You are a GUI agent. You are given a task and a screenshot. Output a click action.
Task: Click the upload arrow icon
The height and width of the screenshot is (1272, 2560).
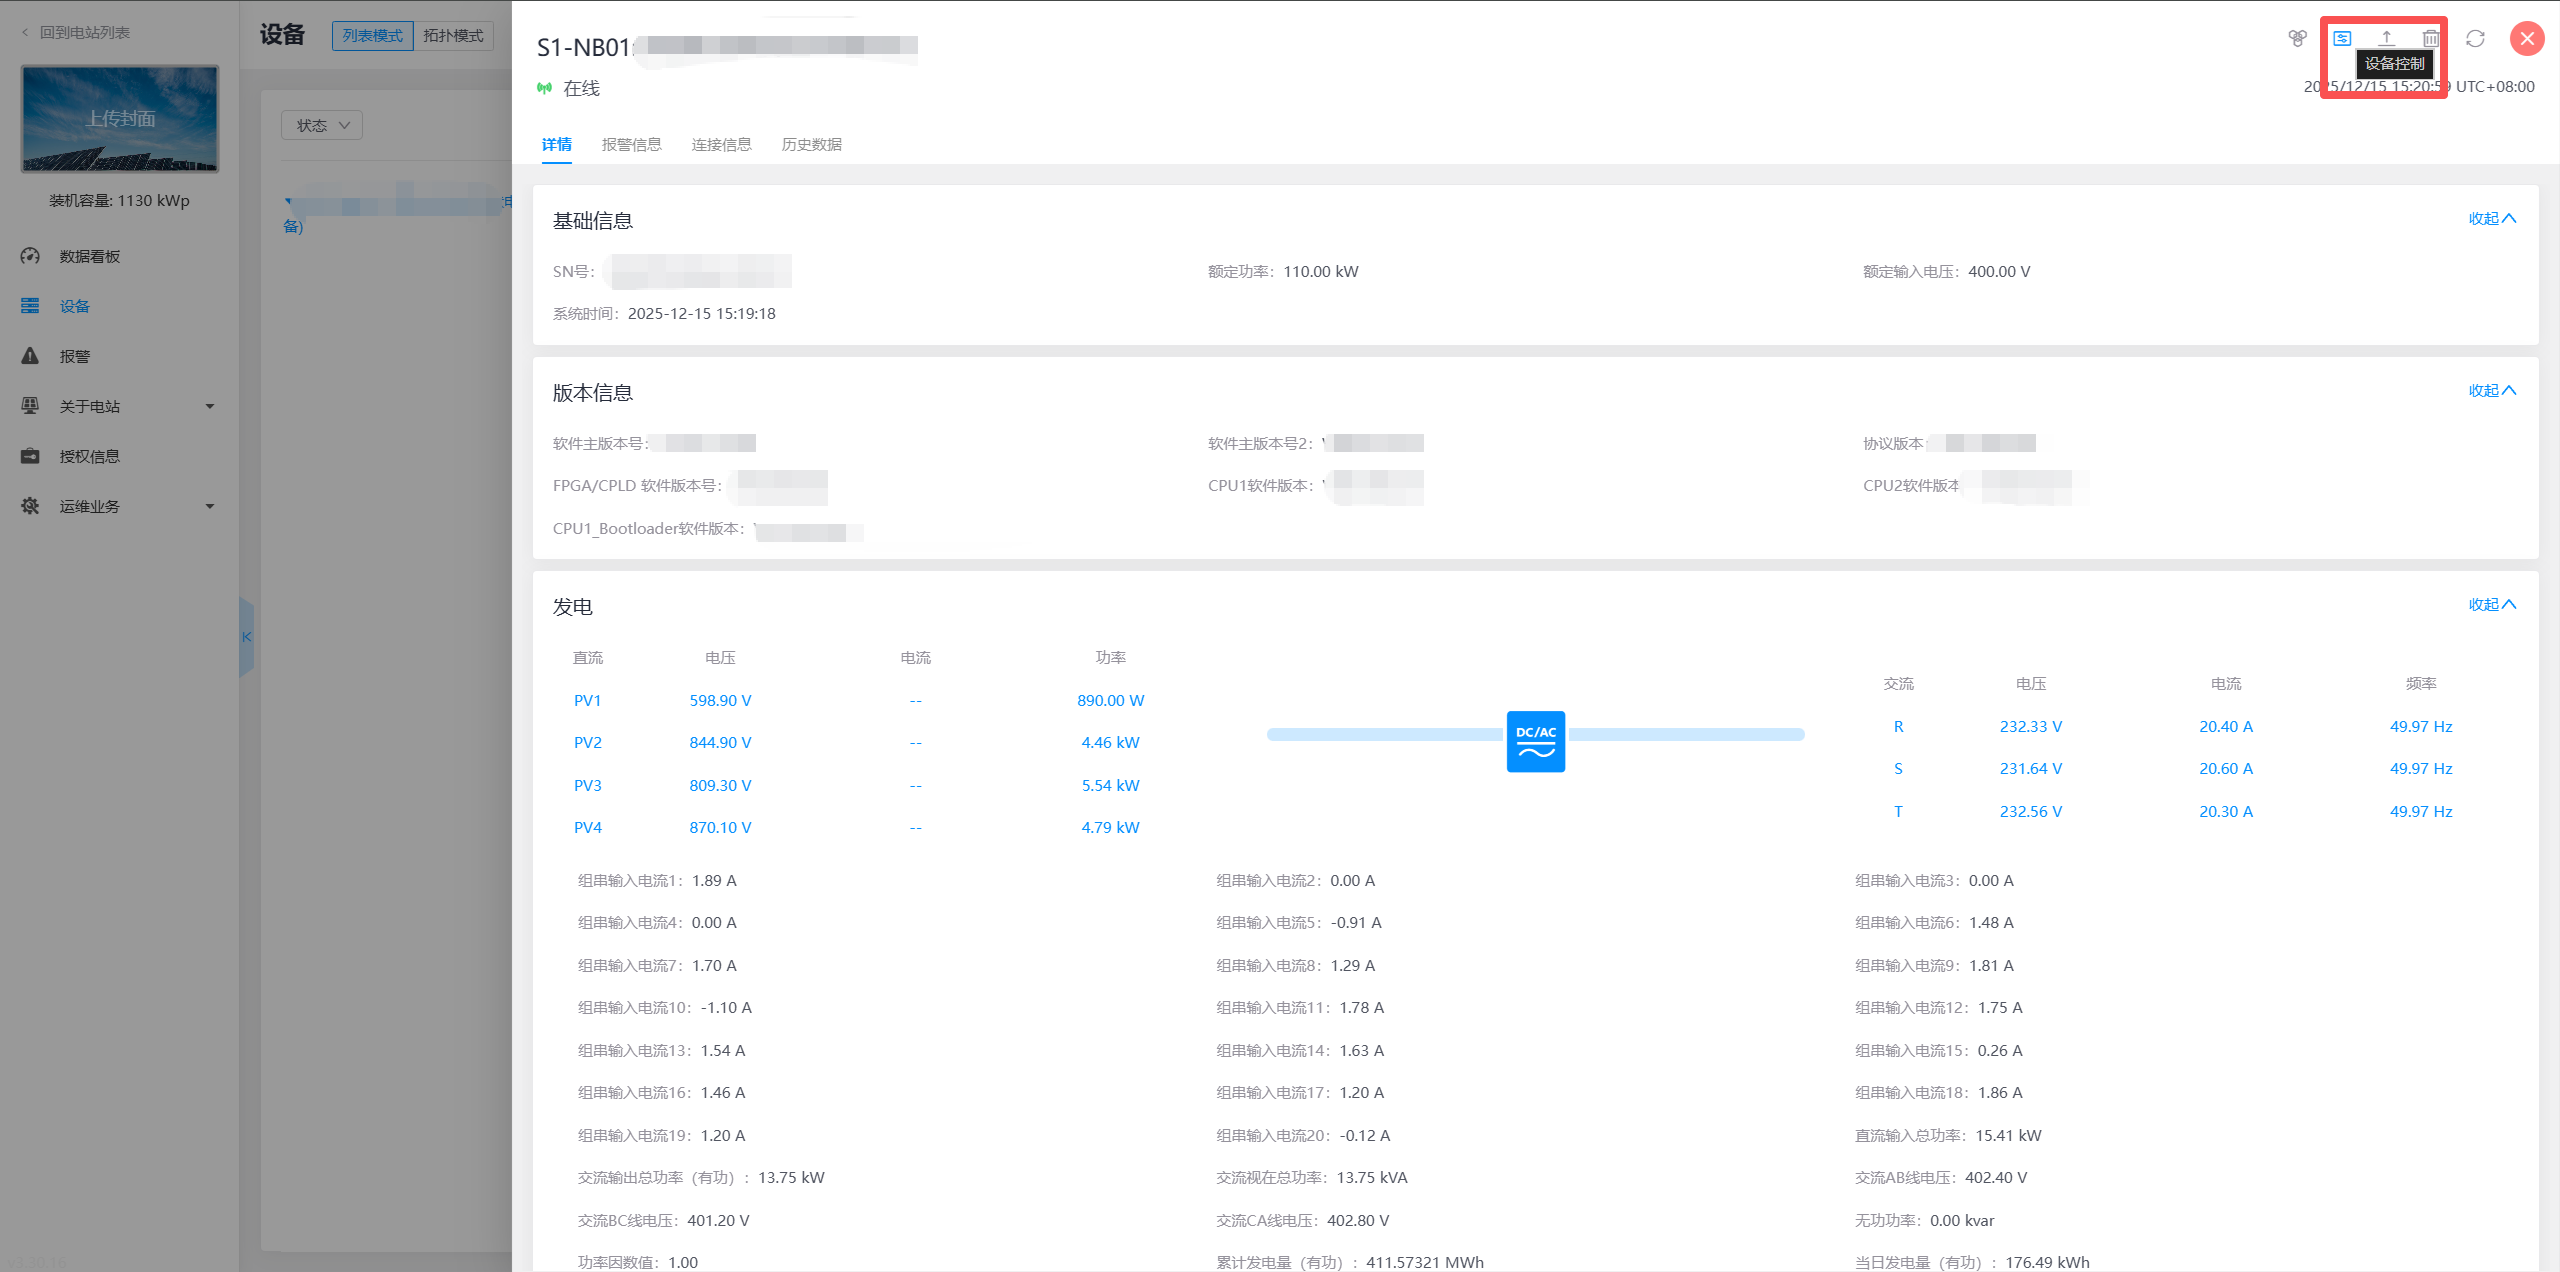click(x=2387, y=38)
